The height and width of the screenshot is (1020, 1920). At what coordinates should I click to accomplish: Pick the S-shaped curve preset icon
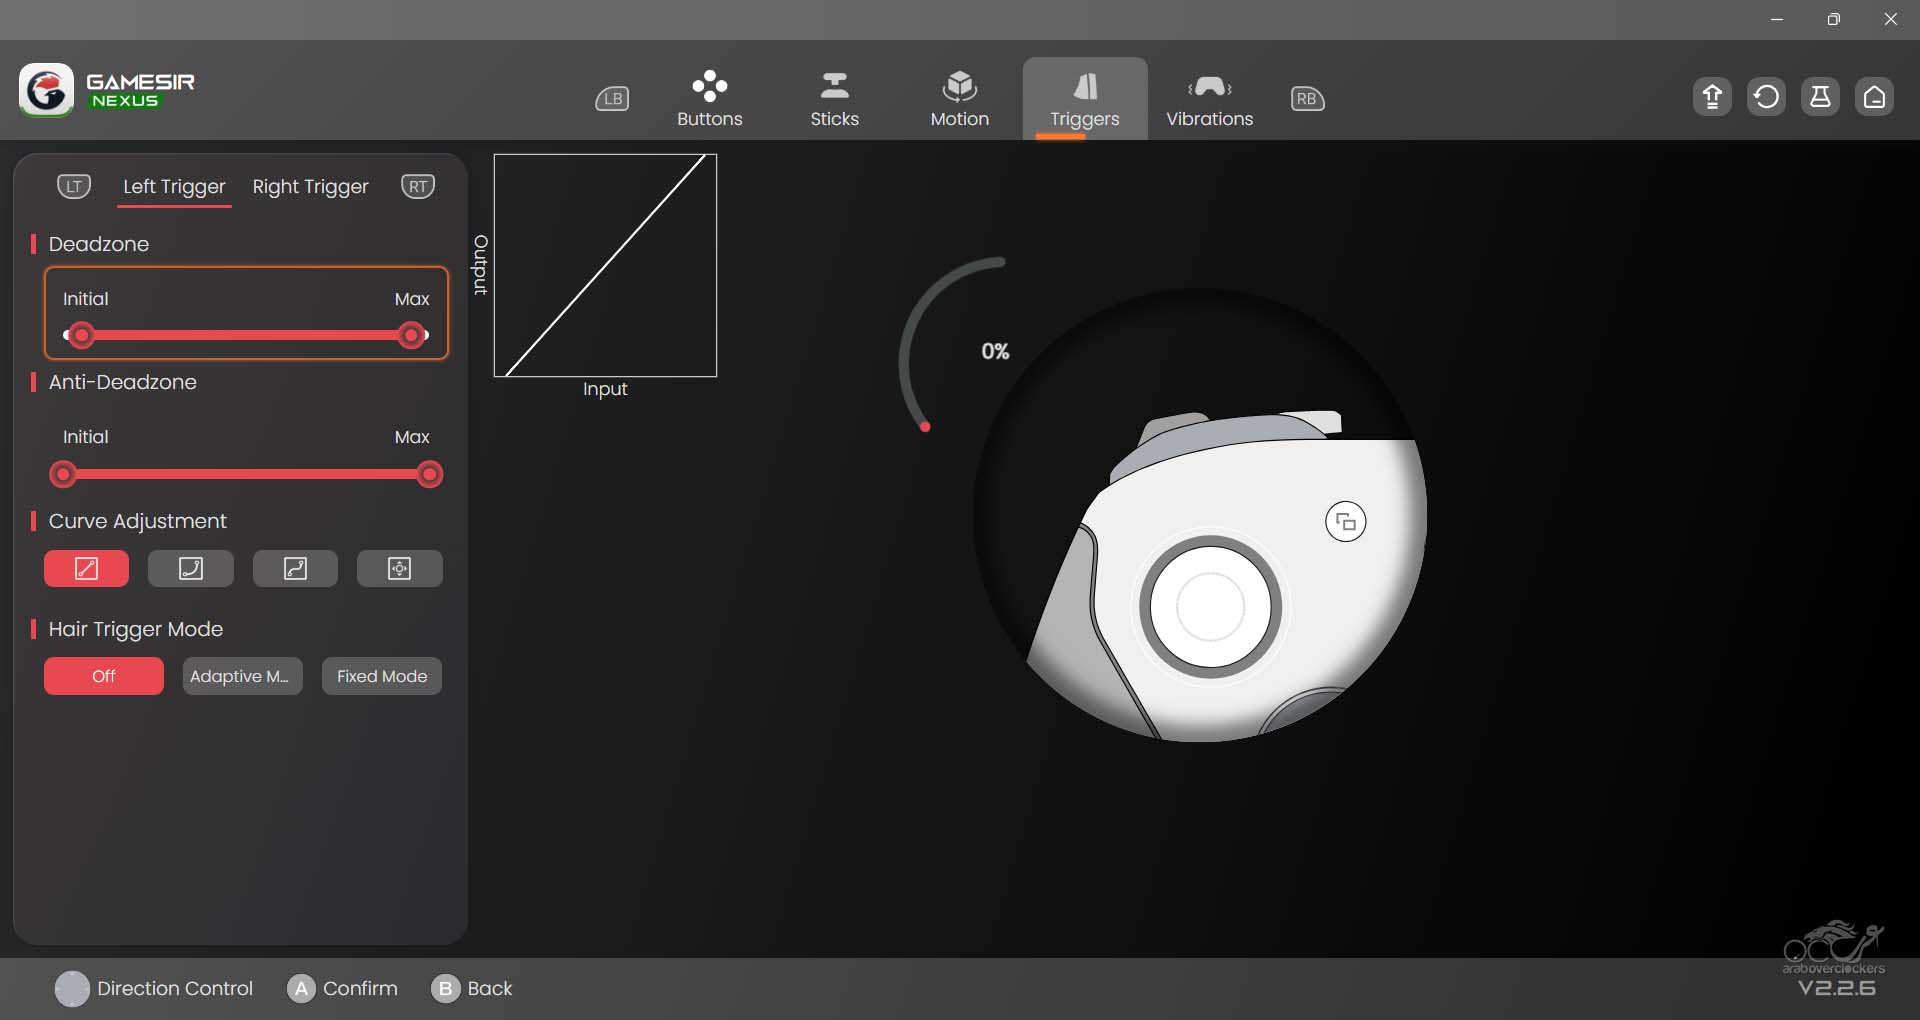click(x=295, y=569)
